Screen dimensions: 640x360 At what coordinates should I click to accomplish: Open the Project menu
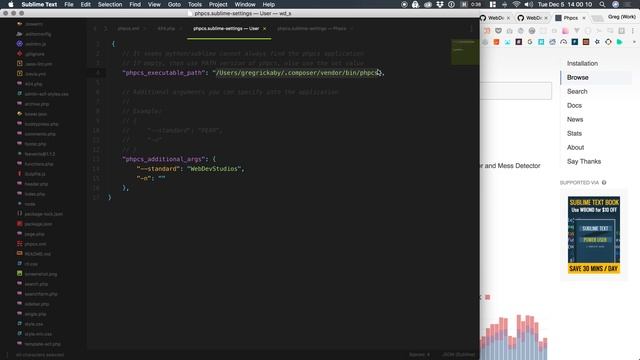218,4
